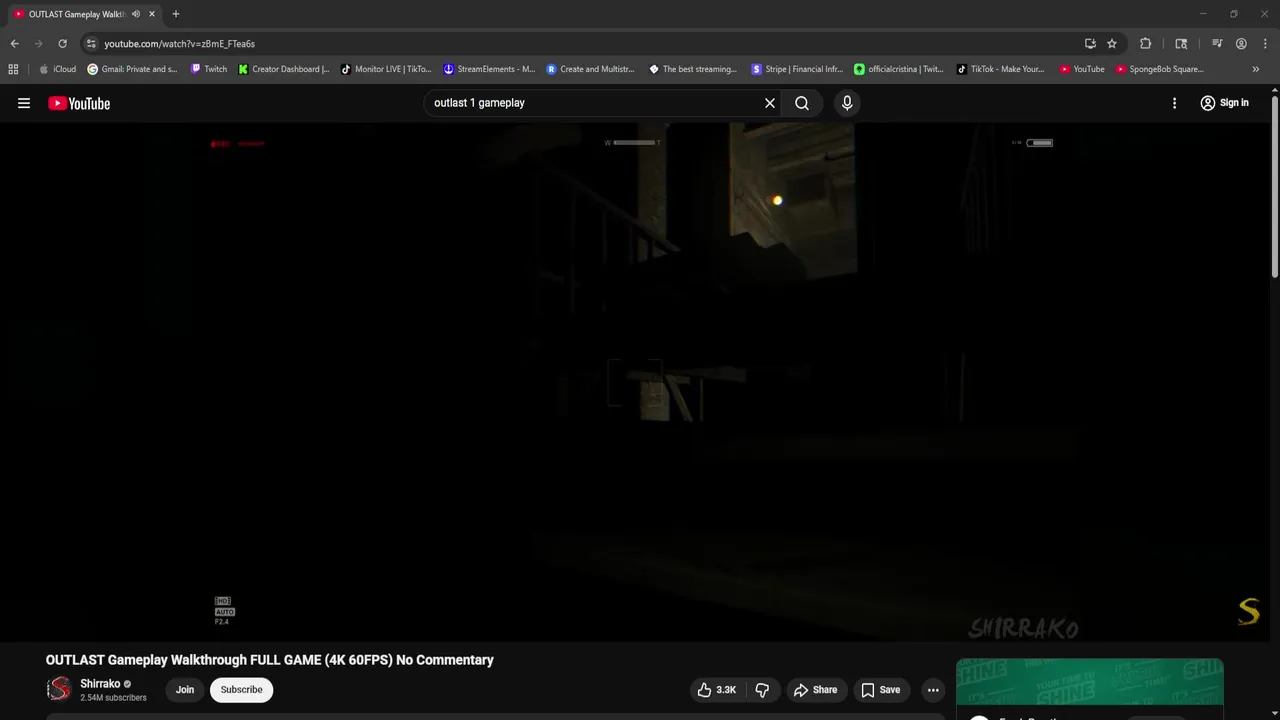Open Monitor LIVE TikTok bookmark
The height and width of the screenshot is (720, 1280).
[x=386, y=69]
